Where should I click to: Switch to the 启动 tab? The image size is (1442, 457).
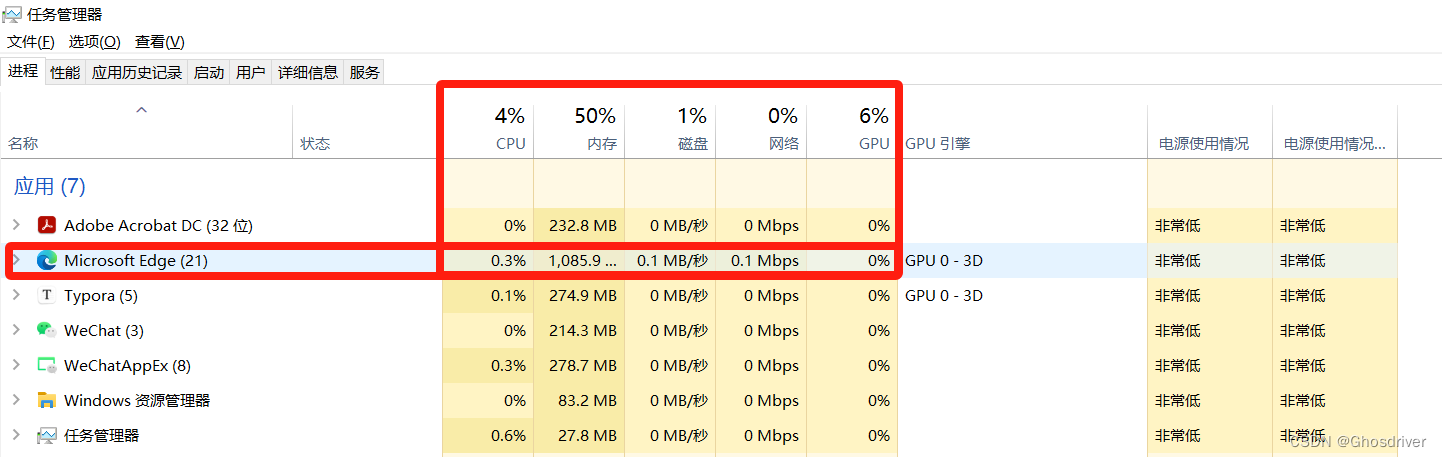209,72
